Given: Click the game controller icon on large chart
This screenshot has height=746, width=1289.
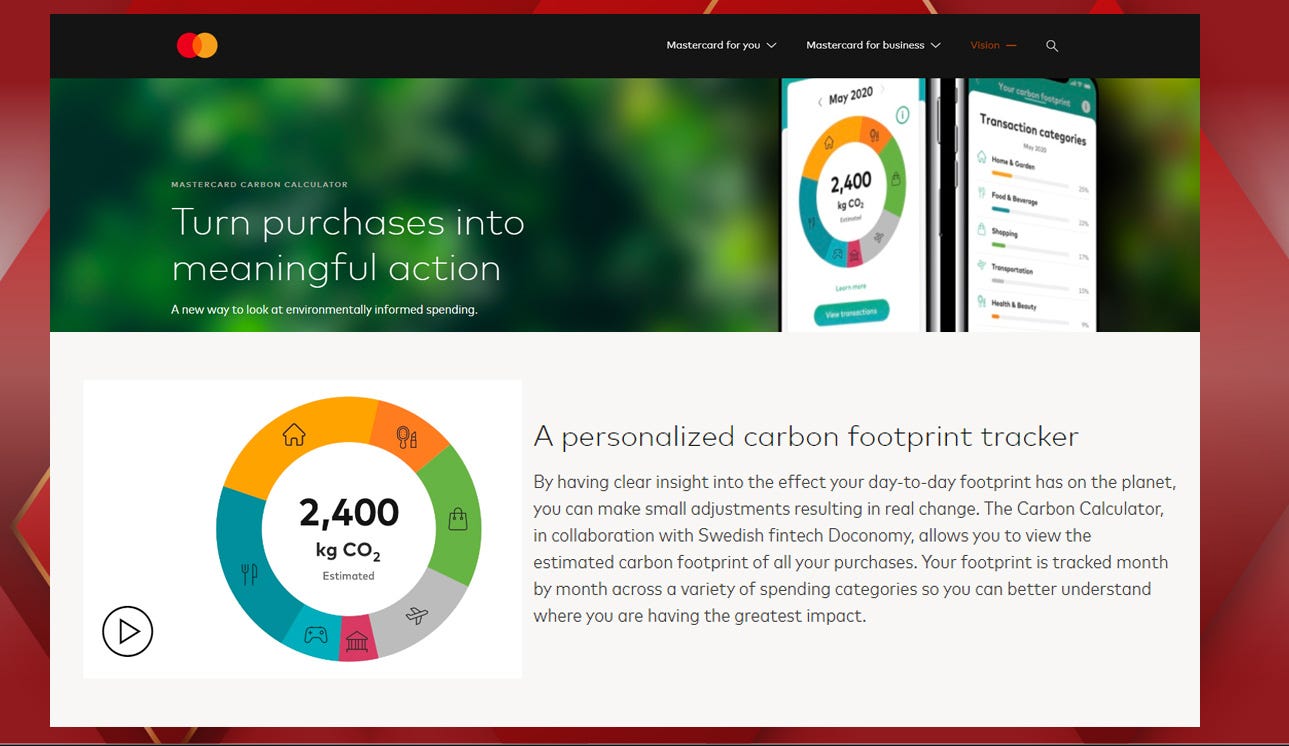Looking at the screenshot, I should pyautogui.click(x=315, y=634).
